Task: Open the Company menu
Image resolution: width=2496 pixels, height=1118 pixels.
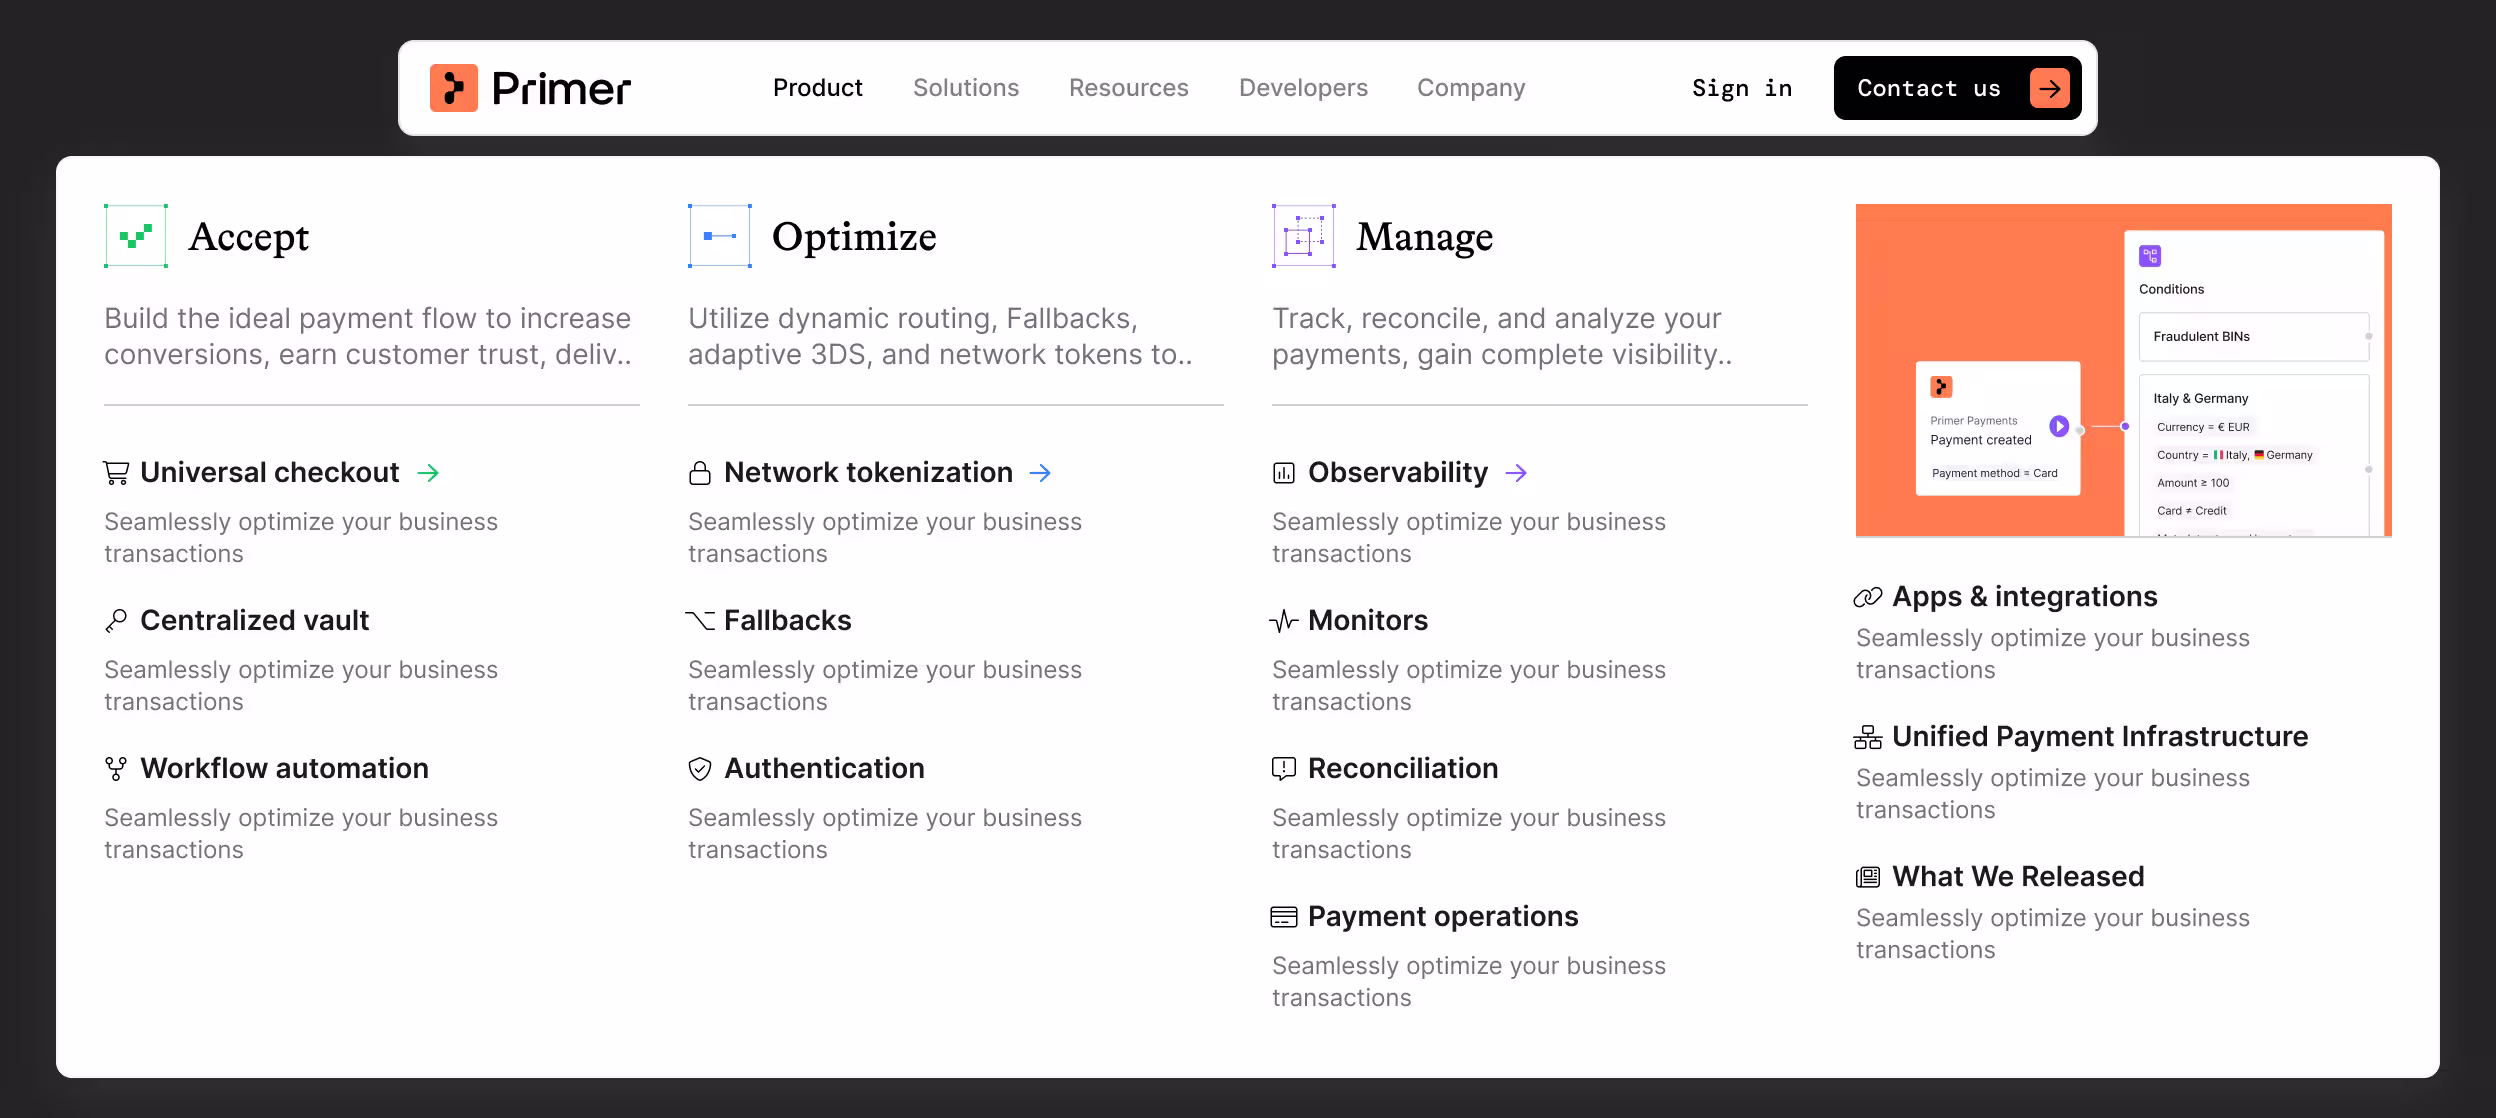Action: [1470, 88]
